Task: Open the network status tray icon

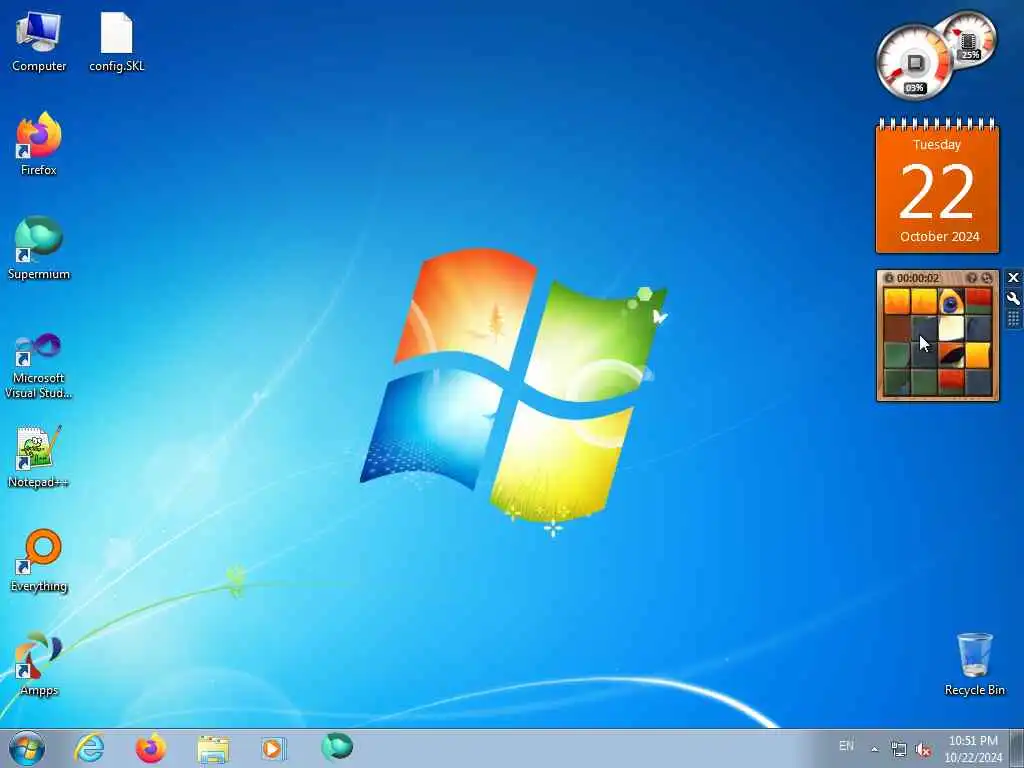Action: pyautogui.click(x=899, y=750)
